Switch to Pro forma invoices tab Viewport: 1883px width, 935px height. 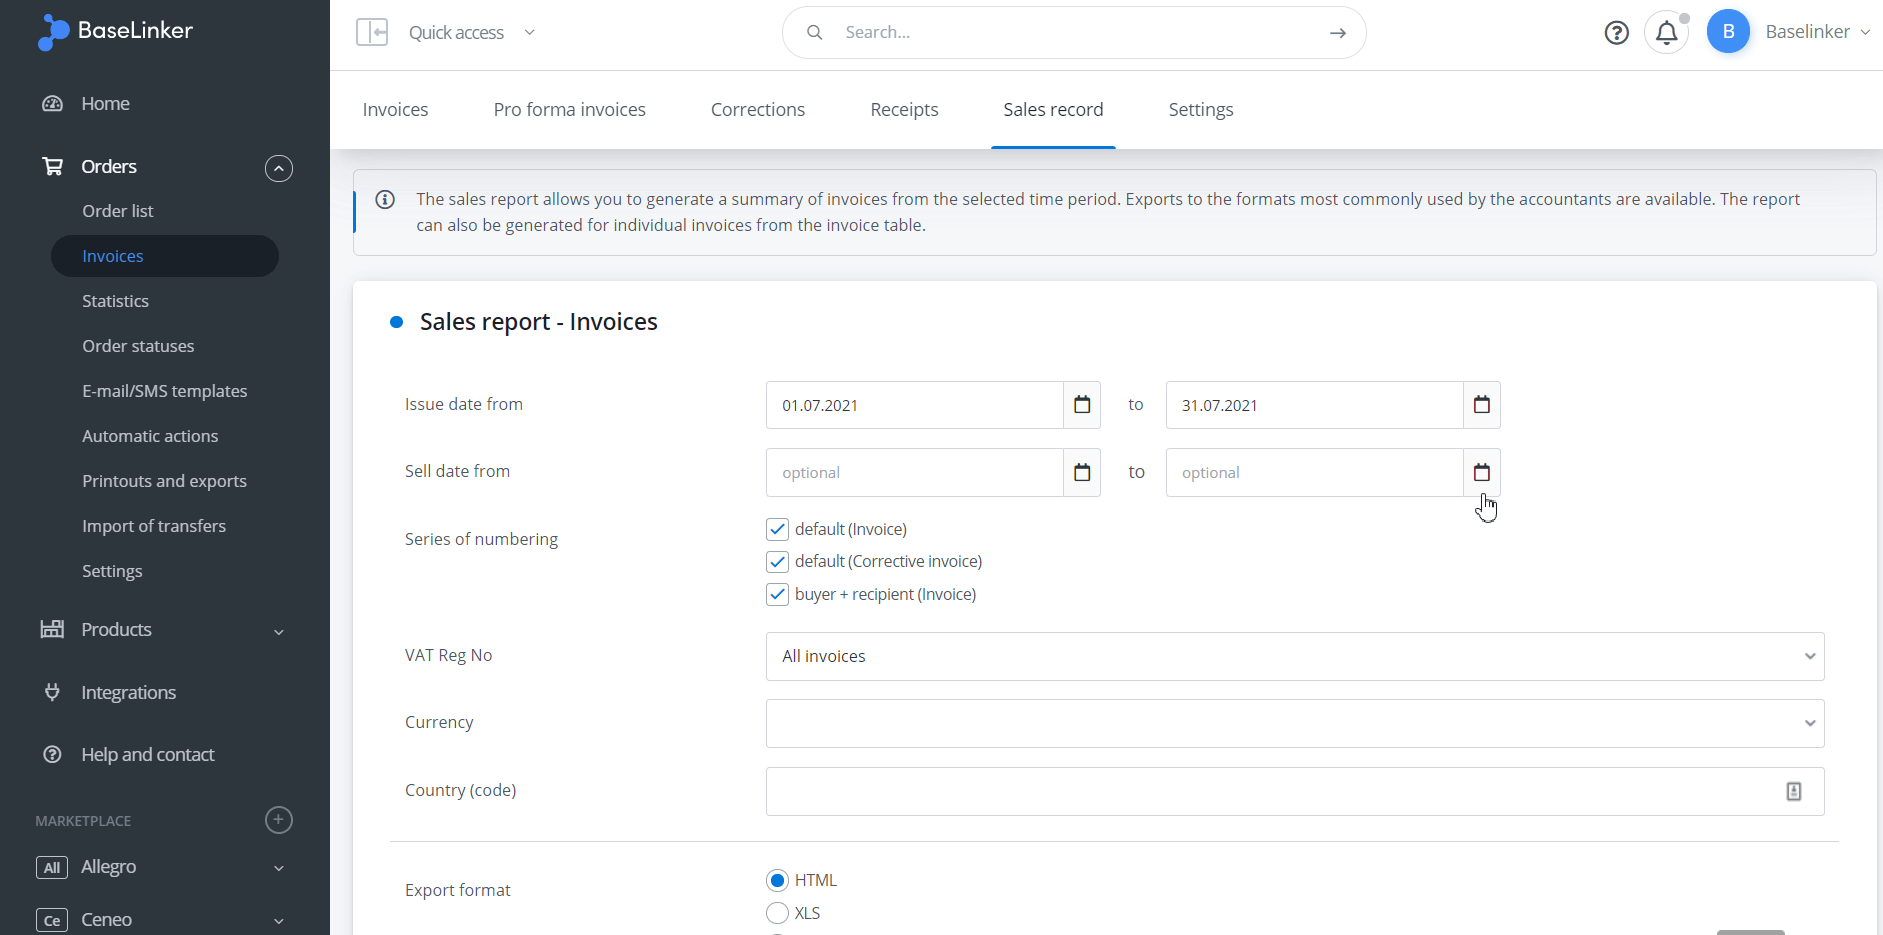tap(569, 110)
